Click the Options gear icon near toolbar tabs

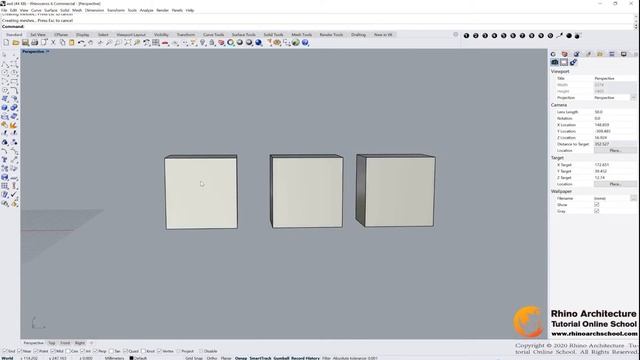coord(456,35)
